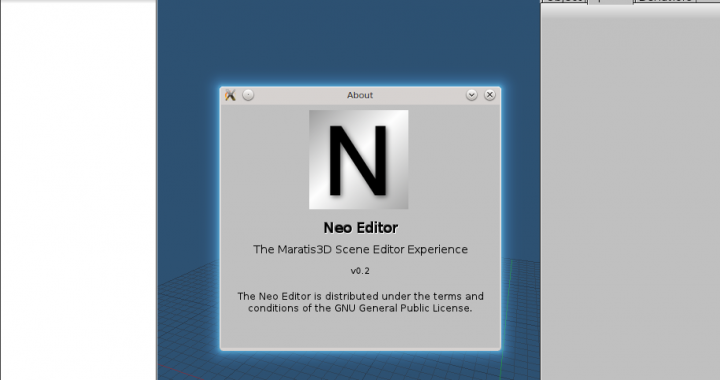Shade the About dialog with down-arrow button
Viewport: 720px width, 380px height.
click(472, 95)
